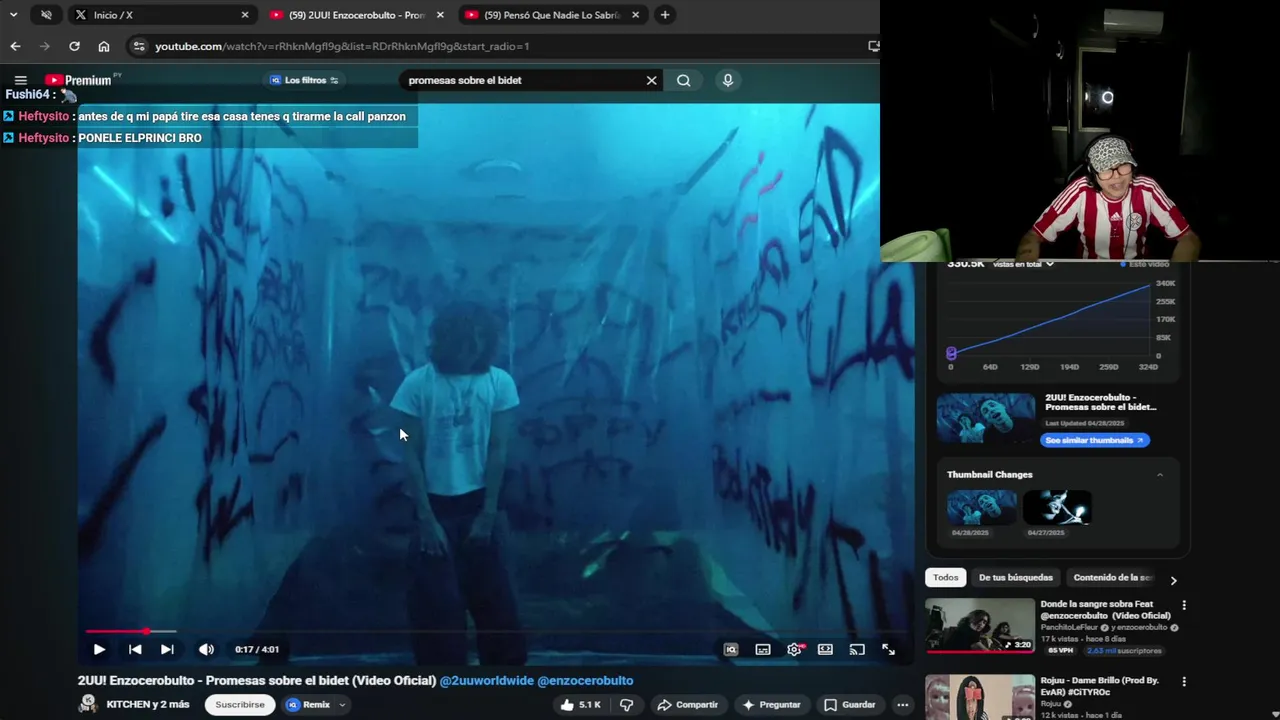Start voice search with microphone

pos(728,80)
